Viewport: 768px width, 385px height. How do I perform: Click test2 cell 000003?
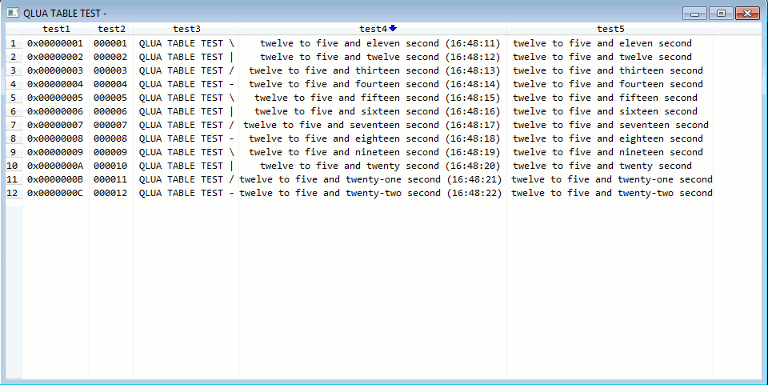tap(111, 71)
